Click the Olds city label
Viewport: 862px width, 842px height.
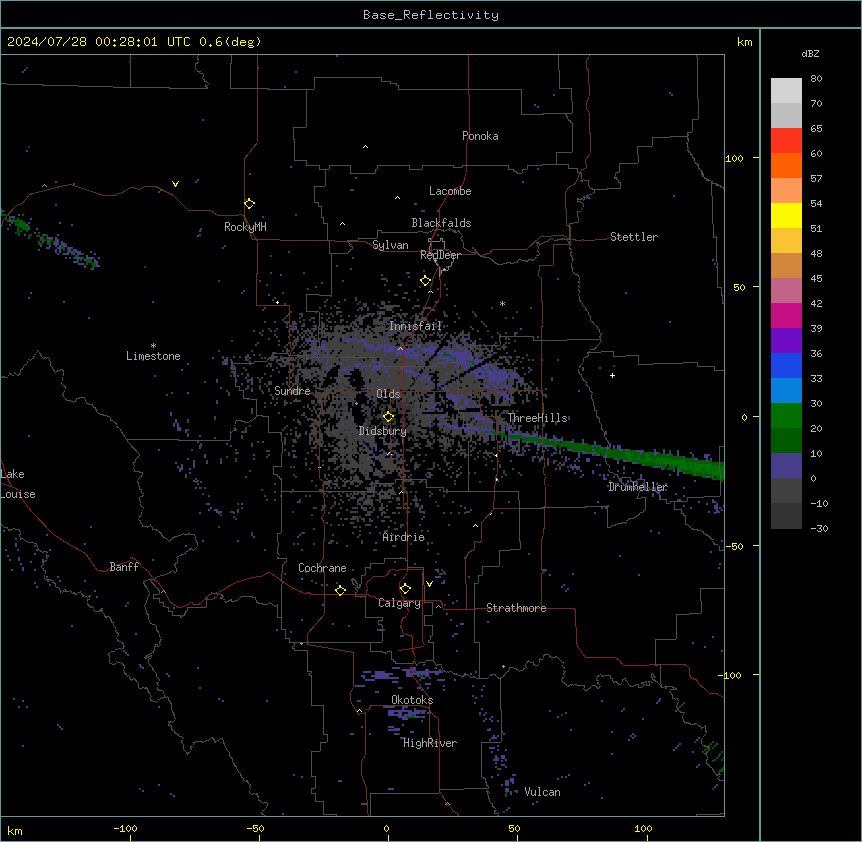[x=388, y=394]
